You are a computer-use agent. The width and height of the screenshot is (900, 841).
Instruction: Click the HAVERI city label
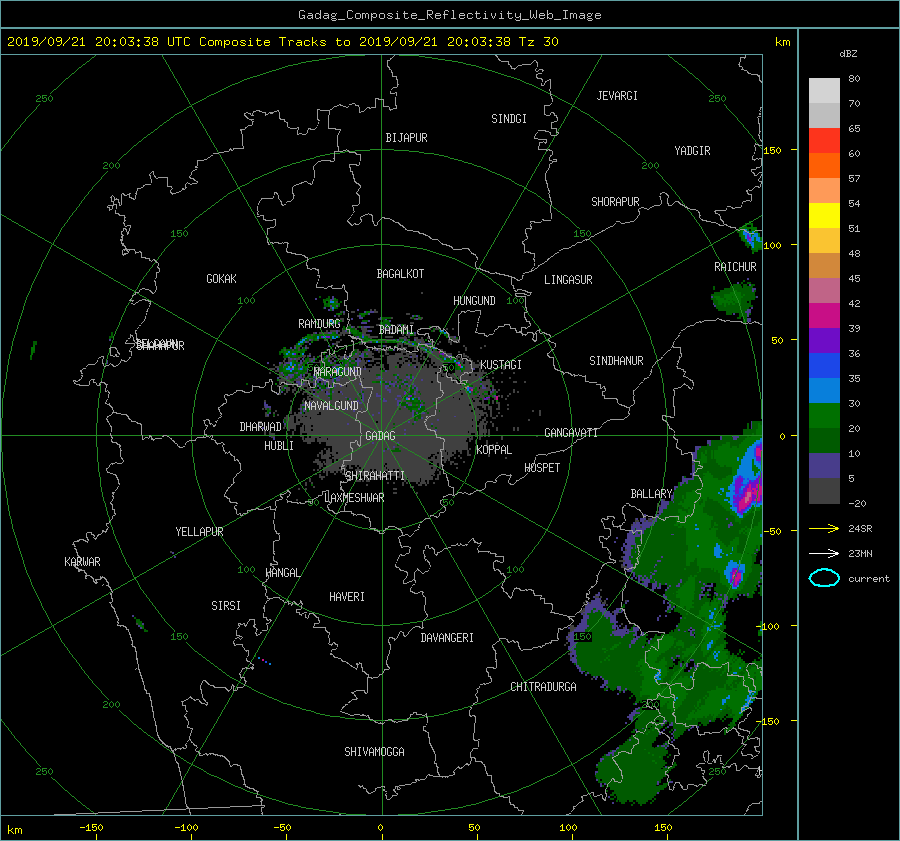347,597
